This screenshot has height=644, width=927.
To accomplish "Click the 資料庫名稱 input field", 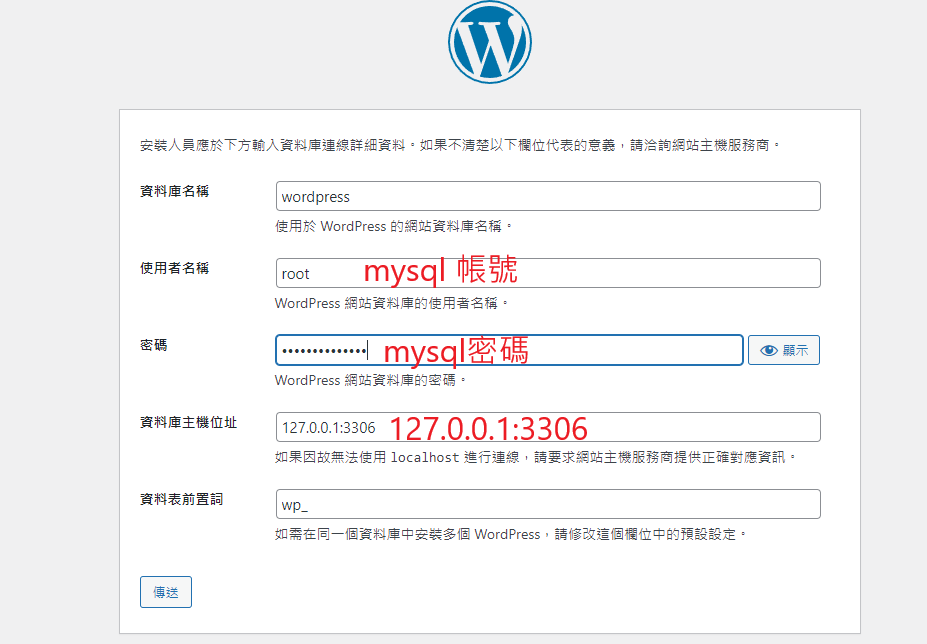I will 548,196.
